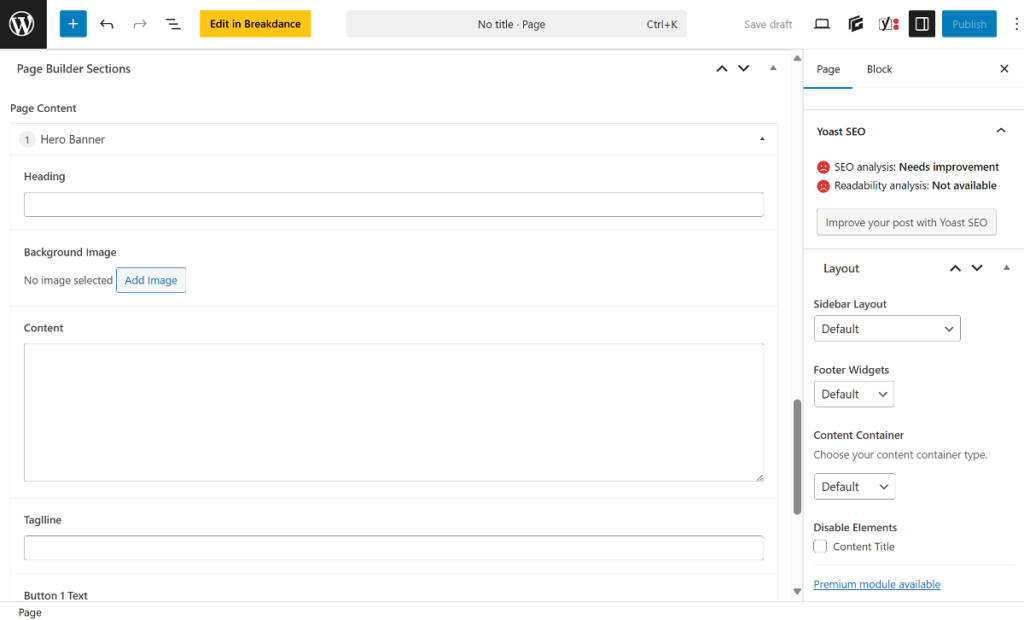This screenshot has height=620, width=1024.
Task: Open the Options menu via three dots
Action: (x=1014, y=23)
